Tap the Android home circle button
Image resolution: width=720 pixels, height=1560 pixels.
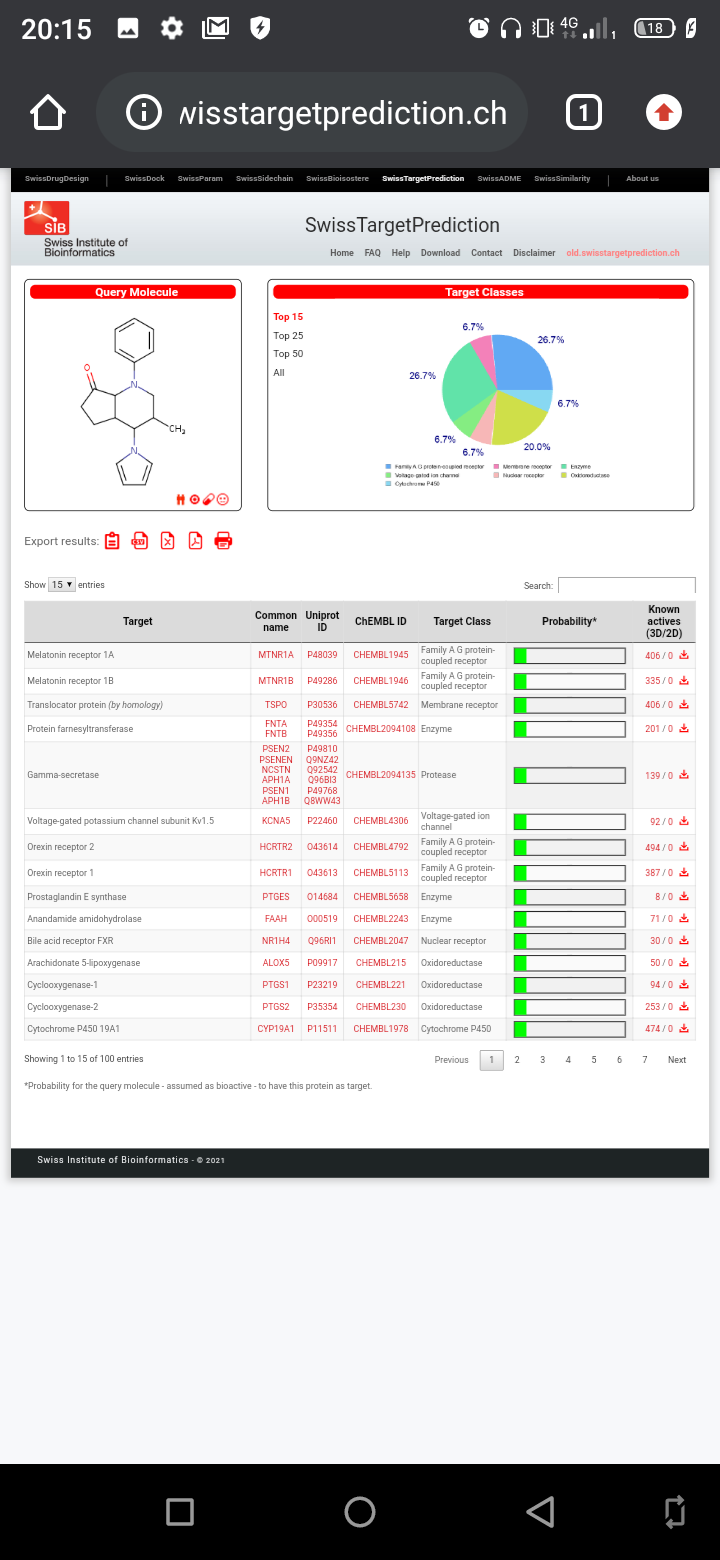360,1512
